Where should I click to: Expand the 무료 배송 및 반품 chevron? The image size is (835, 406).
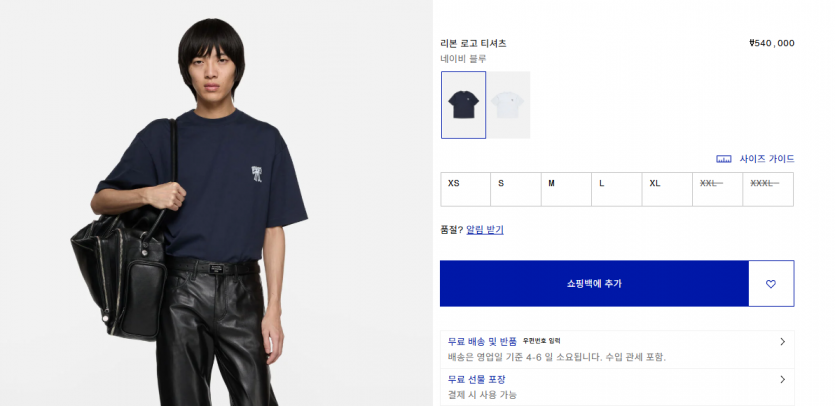[x=782, y=342]
